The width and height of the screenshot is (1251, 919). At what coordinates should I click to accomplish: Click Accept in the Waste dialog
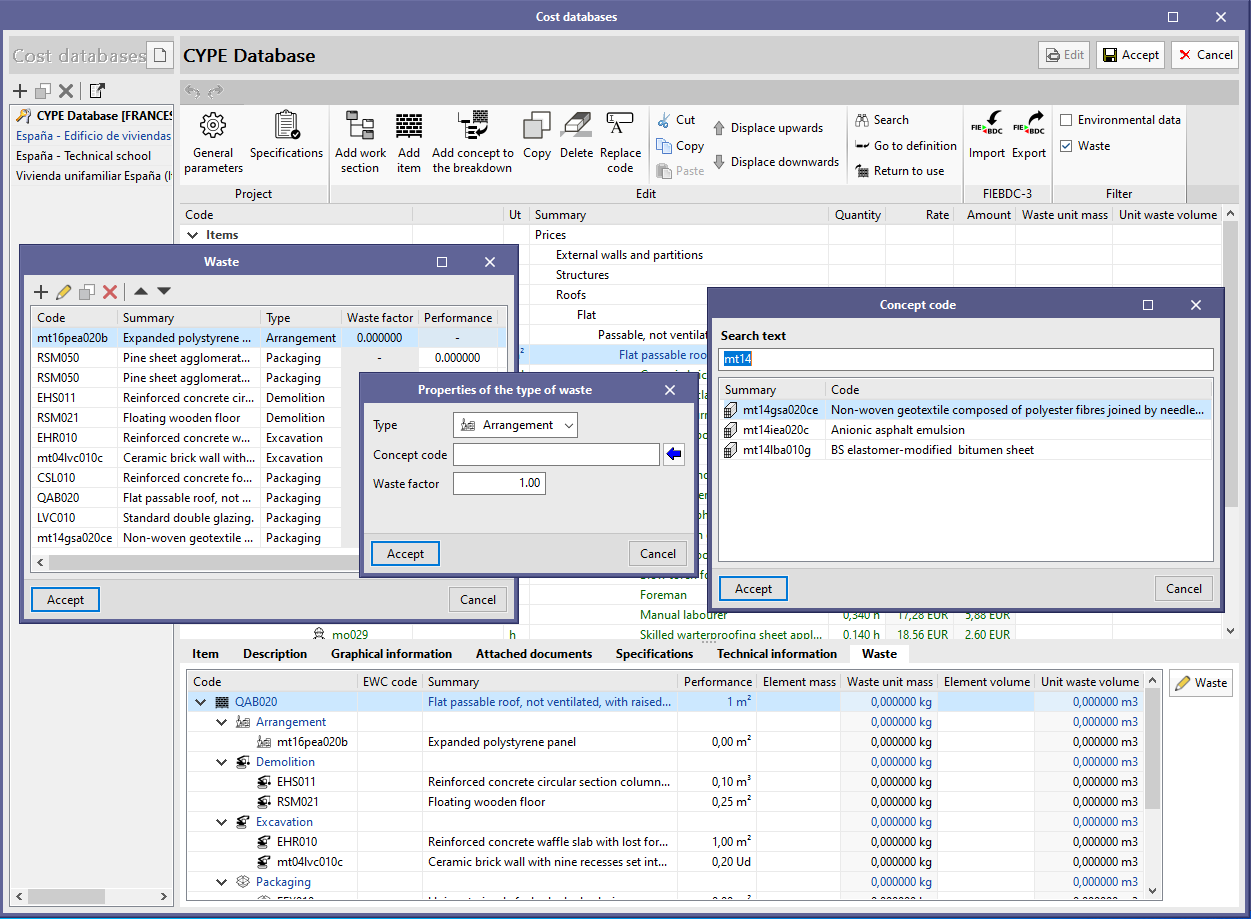click(x=65, y=600)
